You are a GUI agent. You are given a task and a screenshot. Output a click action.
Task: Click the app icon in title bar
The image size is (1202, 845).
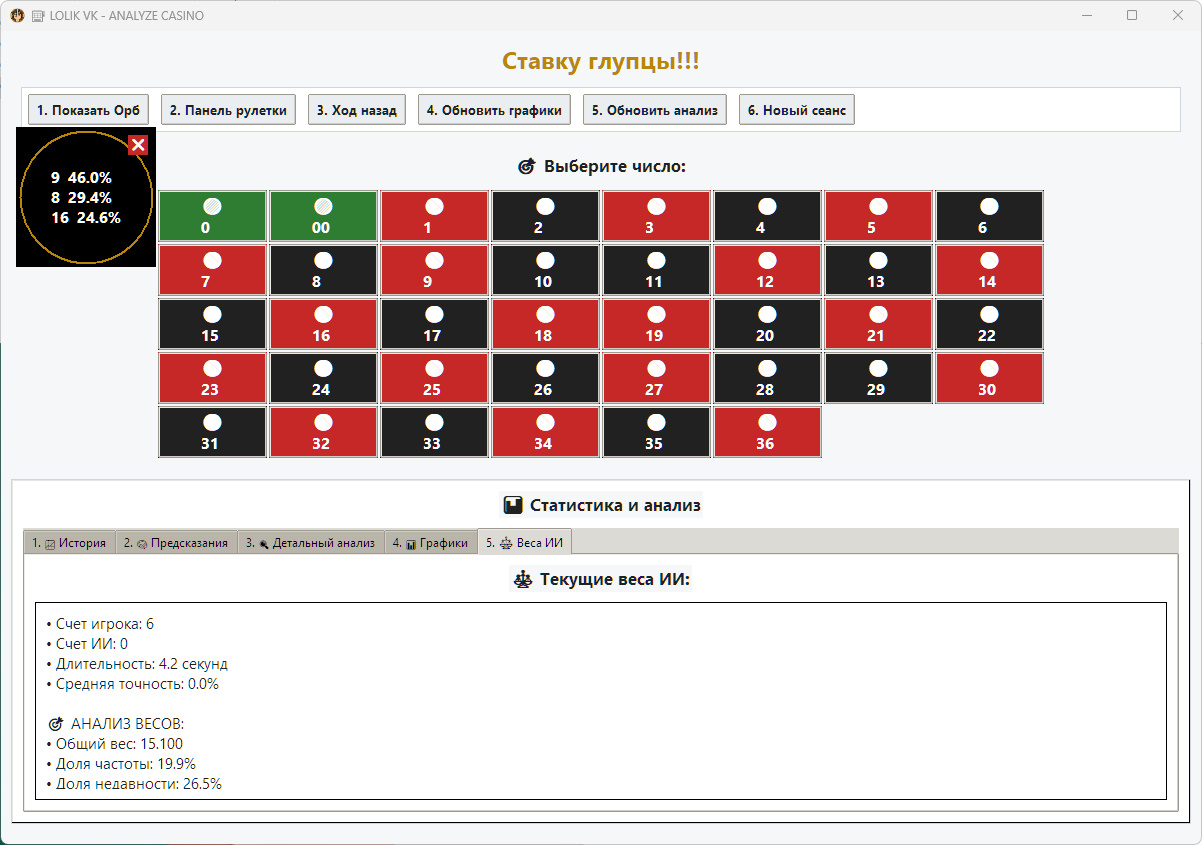click(x=17, y=15)
